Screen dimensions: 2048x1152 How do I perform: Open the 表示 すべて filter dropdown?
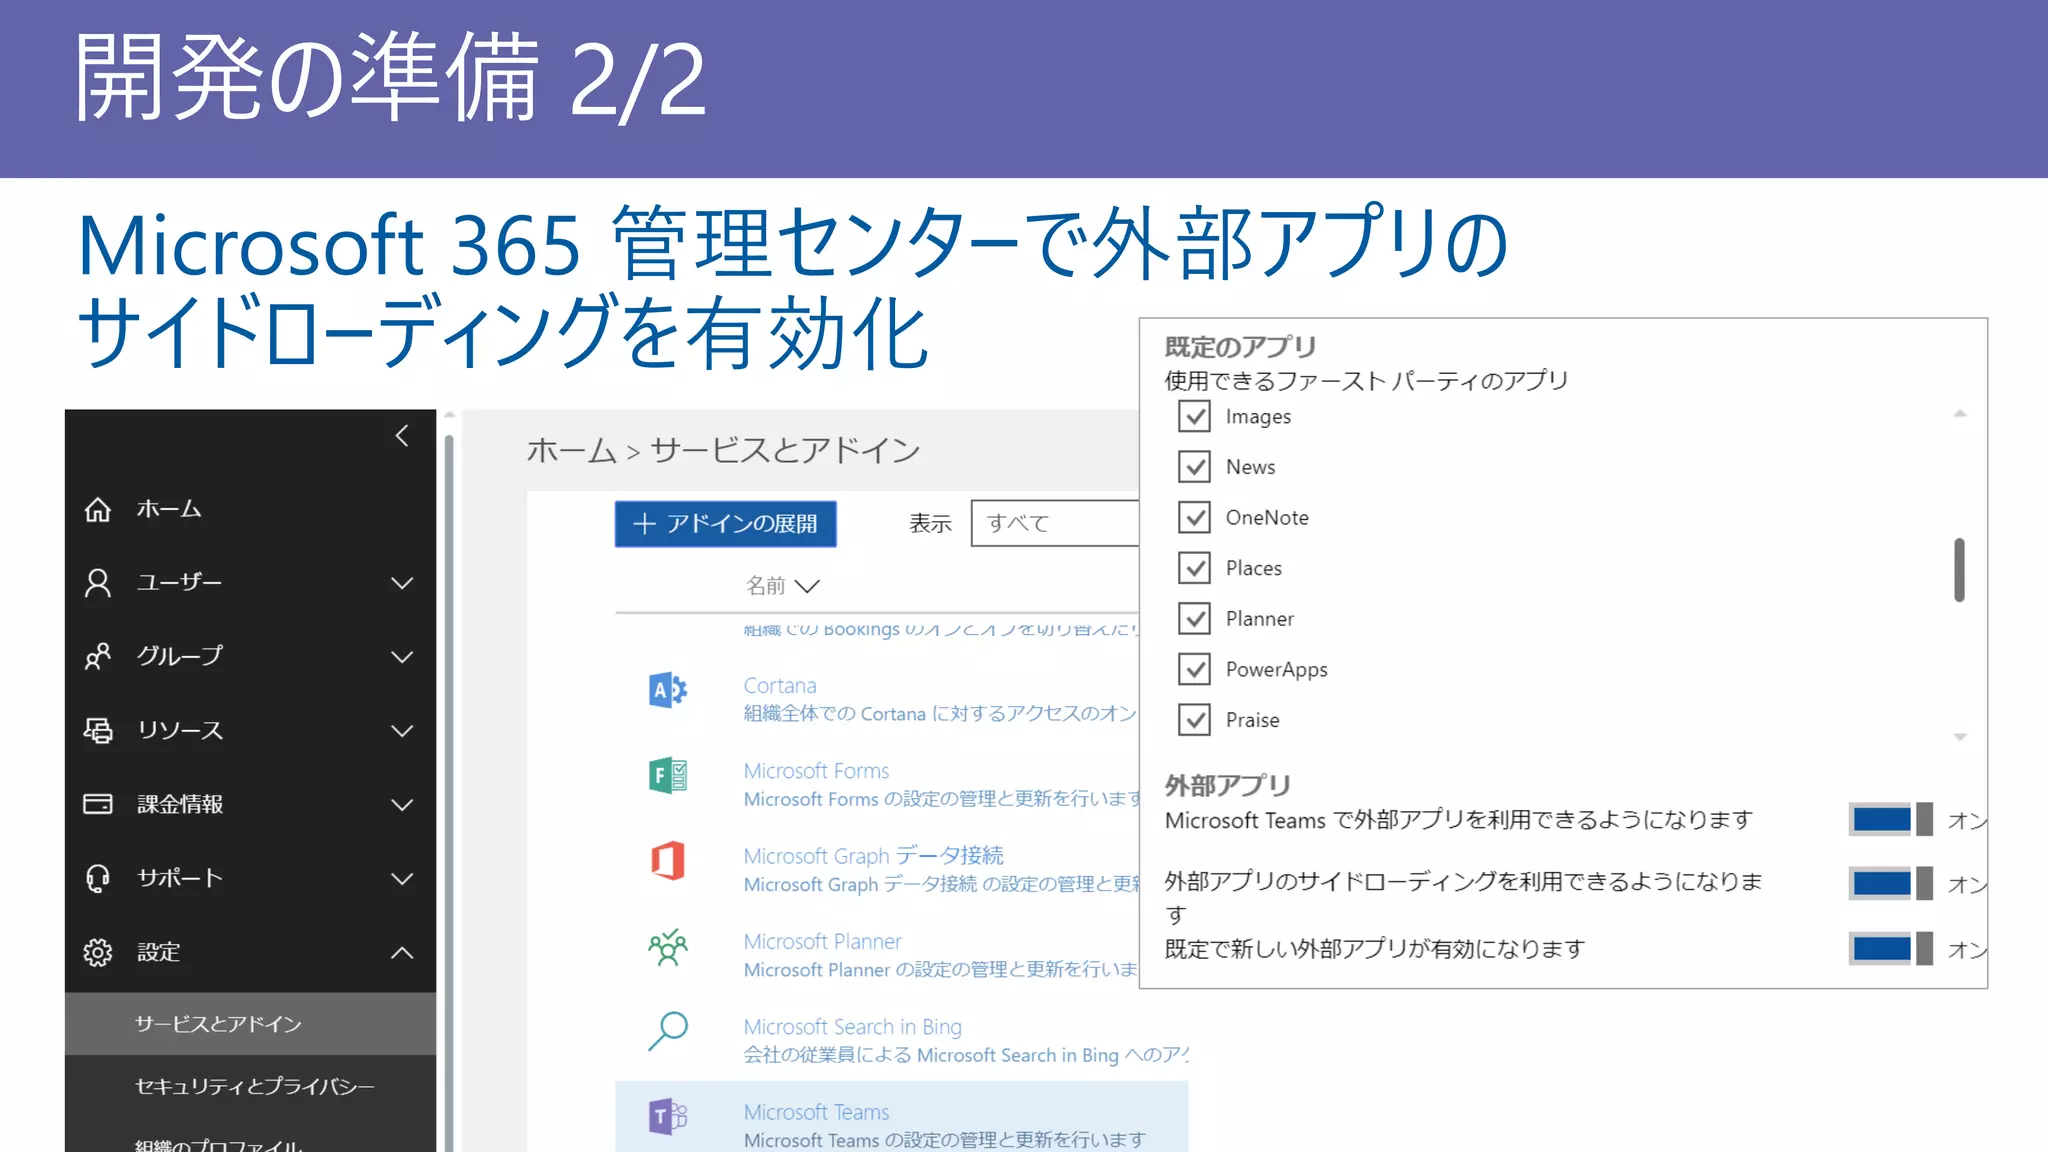coord(1055,523)
